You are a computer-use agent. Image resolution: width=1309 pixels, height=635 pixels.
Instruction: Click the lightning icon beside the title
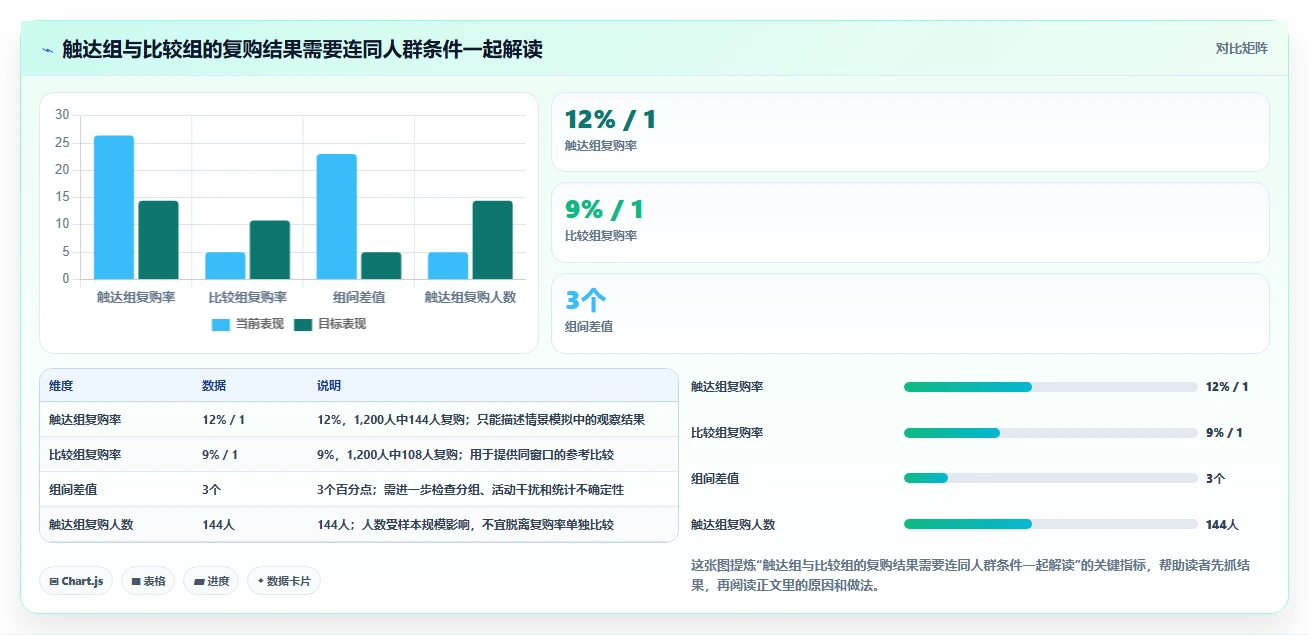point(48,50)
